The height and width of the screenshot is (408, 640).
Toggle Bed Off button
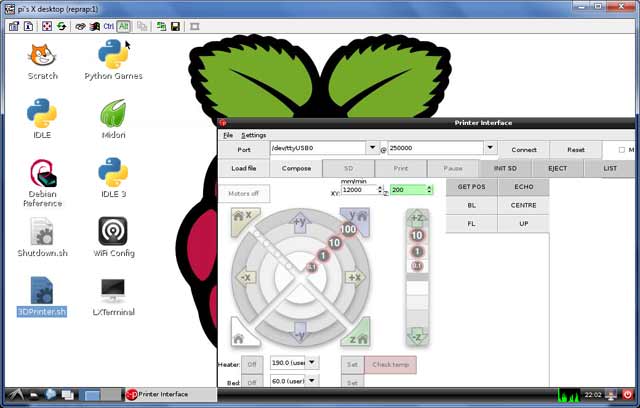tap(252, 382)
